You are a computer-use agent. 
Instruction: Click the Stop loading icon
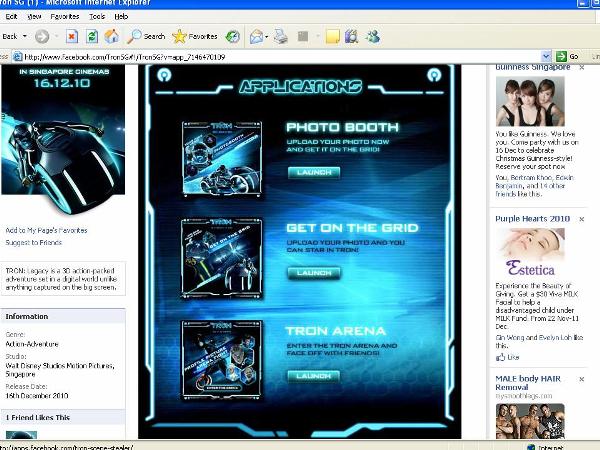pyautogui.click(x=72, y=37)
